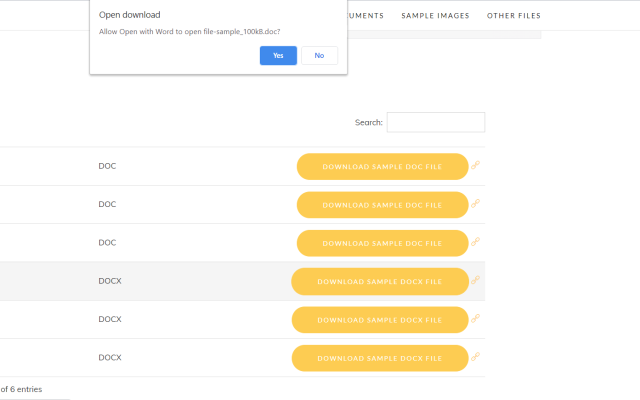This screenshot has width=640, height=400.
Task: Download the sample DOCX file in highlighted row
Action: [380, 281]
